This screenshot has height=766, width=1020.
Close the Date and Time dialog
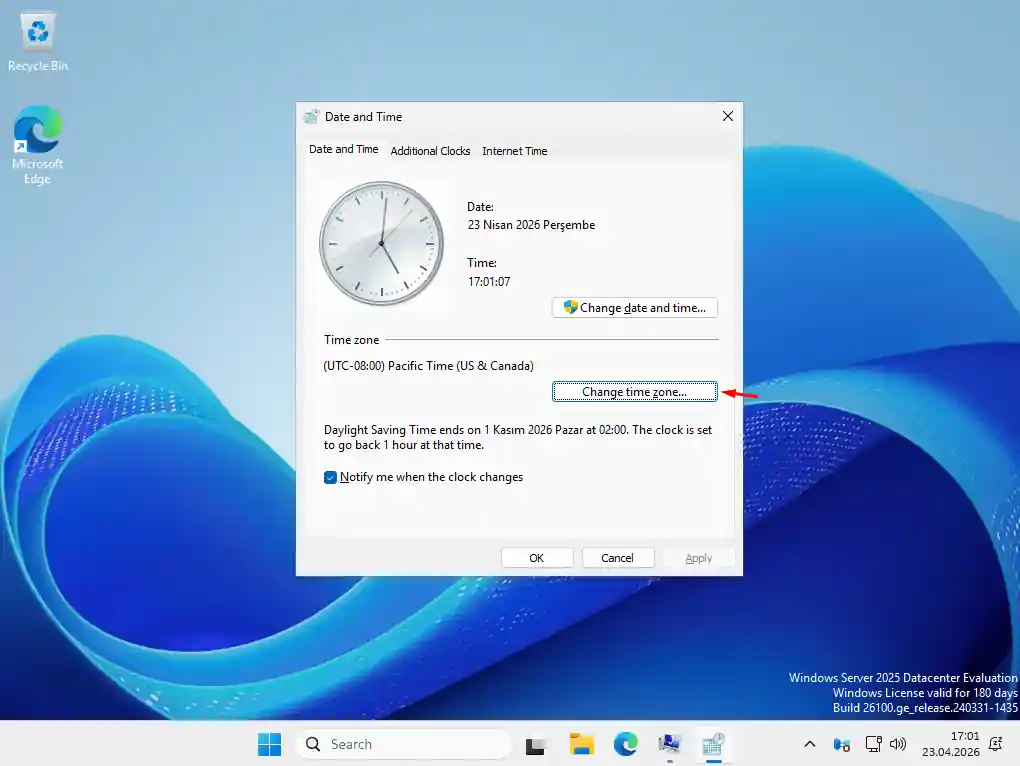click(727, 116)
